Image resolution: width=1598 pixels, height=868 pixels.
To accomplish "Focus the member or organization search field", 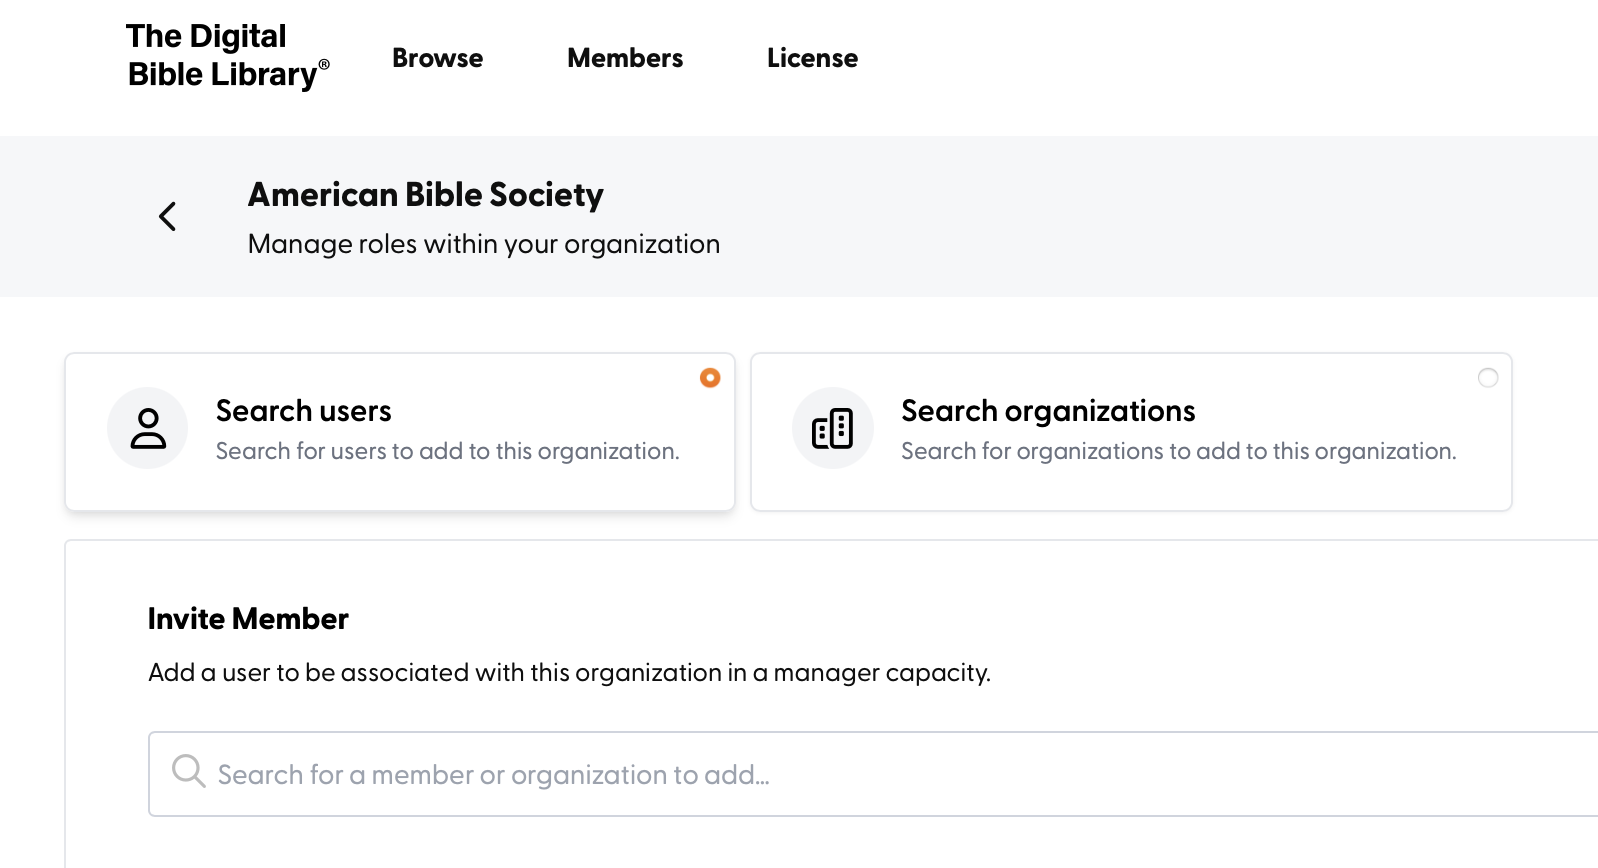I will click(x=873, y=774).
